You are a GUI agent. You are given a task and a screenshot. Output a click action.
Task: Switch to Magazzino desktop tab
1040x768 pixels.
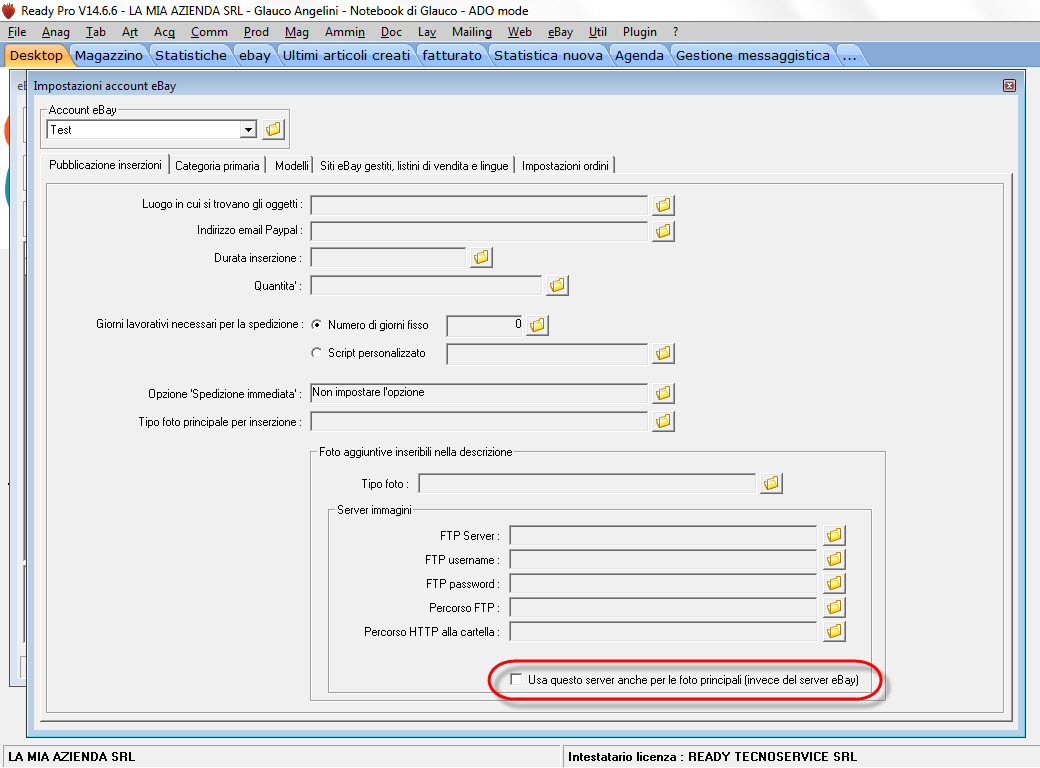pos(109,56)
